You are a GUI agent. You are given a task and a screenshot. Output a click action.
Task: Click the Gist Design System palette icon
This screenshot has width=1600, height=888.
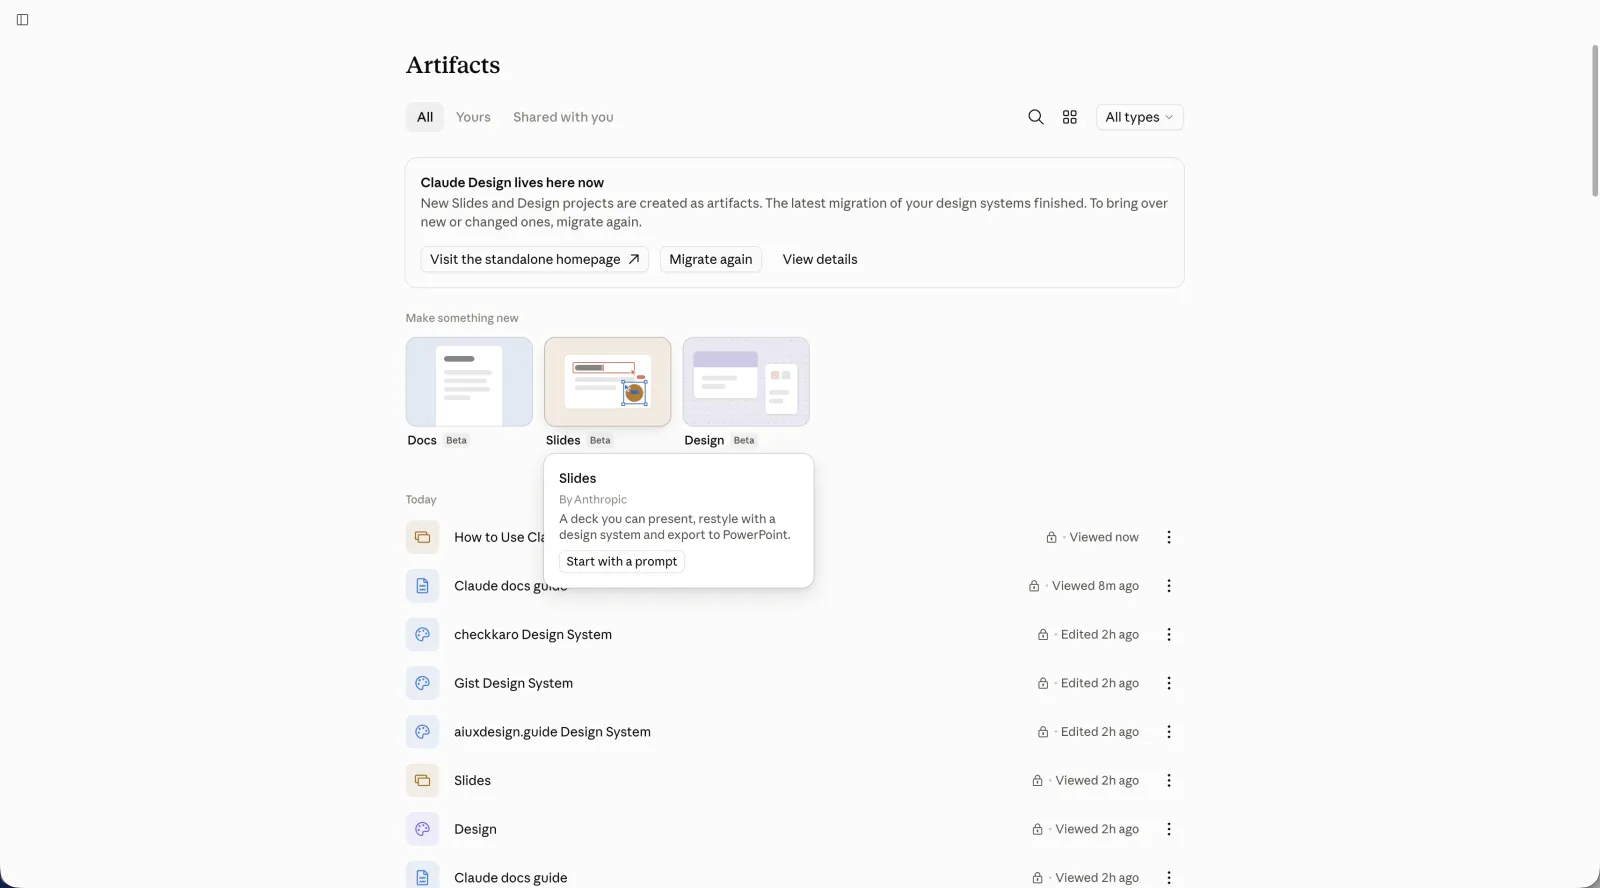tap(422, 683)
